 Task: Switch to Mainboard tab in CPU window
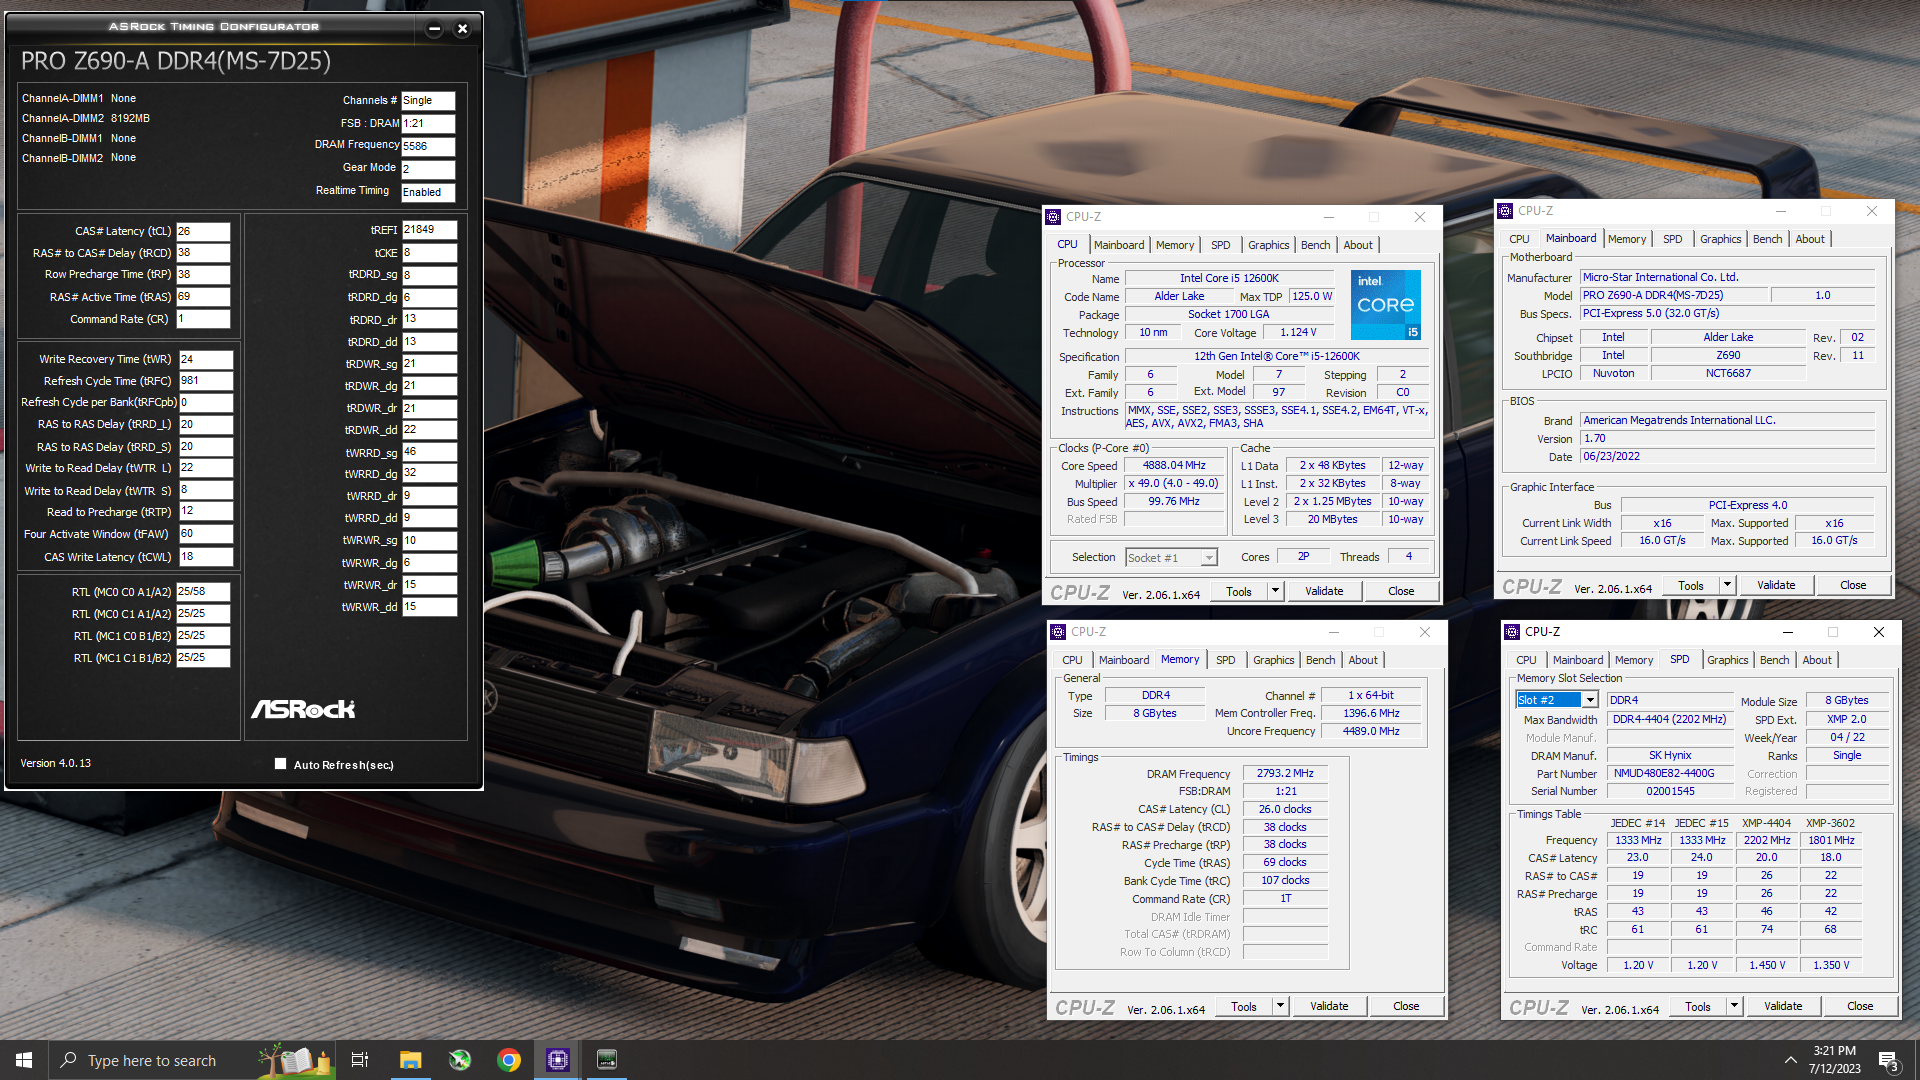pyautogui.click(x=1119, y=245)
